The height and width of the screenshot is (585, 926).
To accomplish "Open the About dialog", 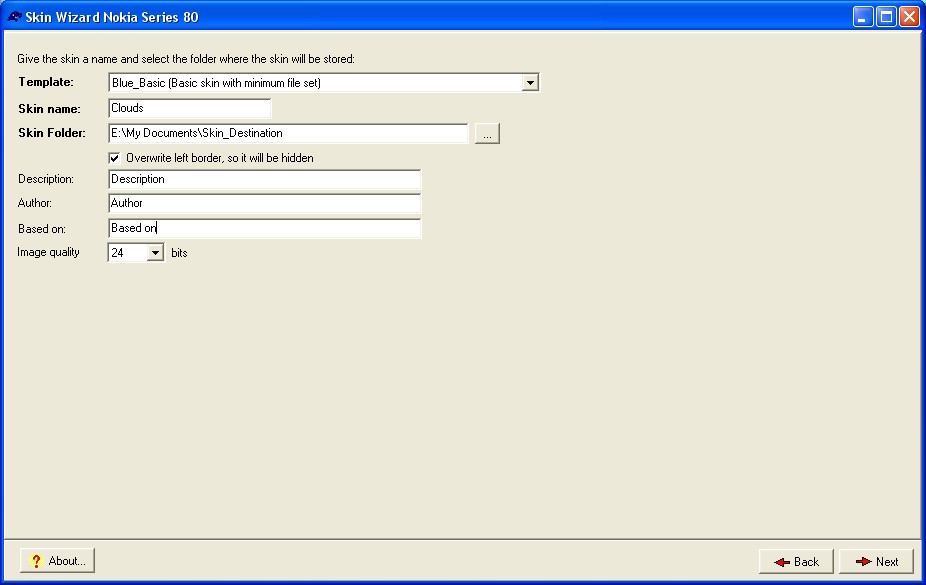I will coord(57,561).
